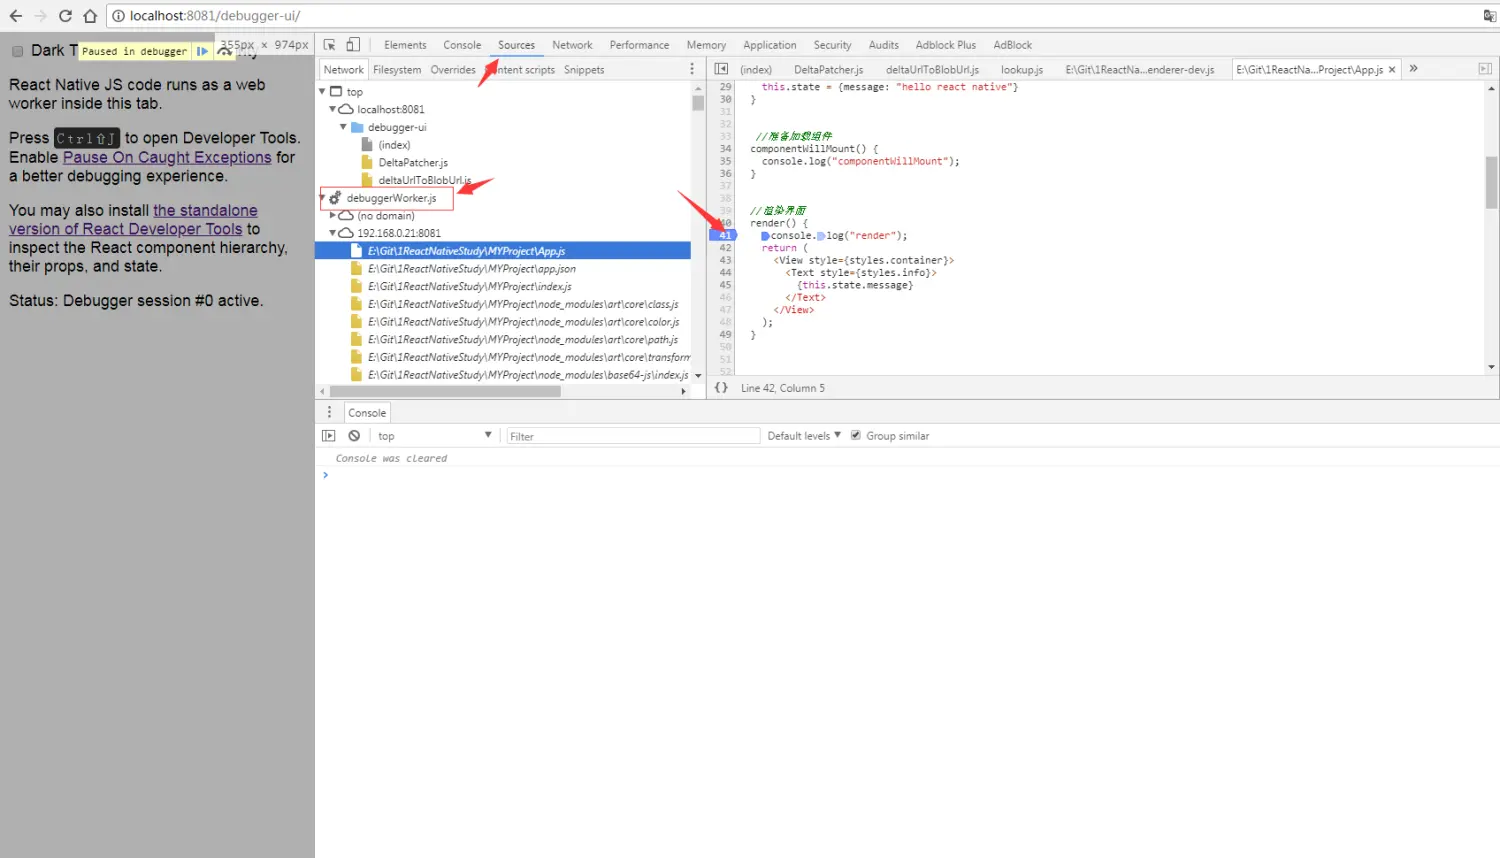
Task: Uncheck Group similar console option
Action: click(x=855, y=435)
